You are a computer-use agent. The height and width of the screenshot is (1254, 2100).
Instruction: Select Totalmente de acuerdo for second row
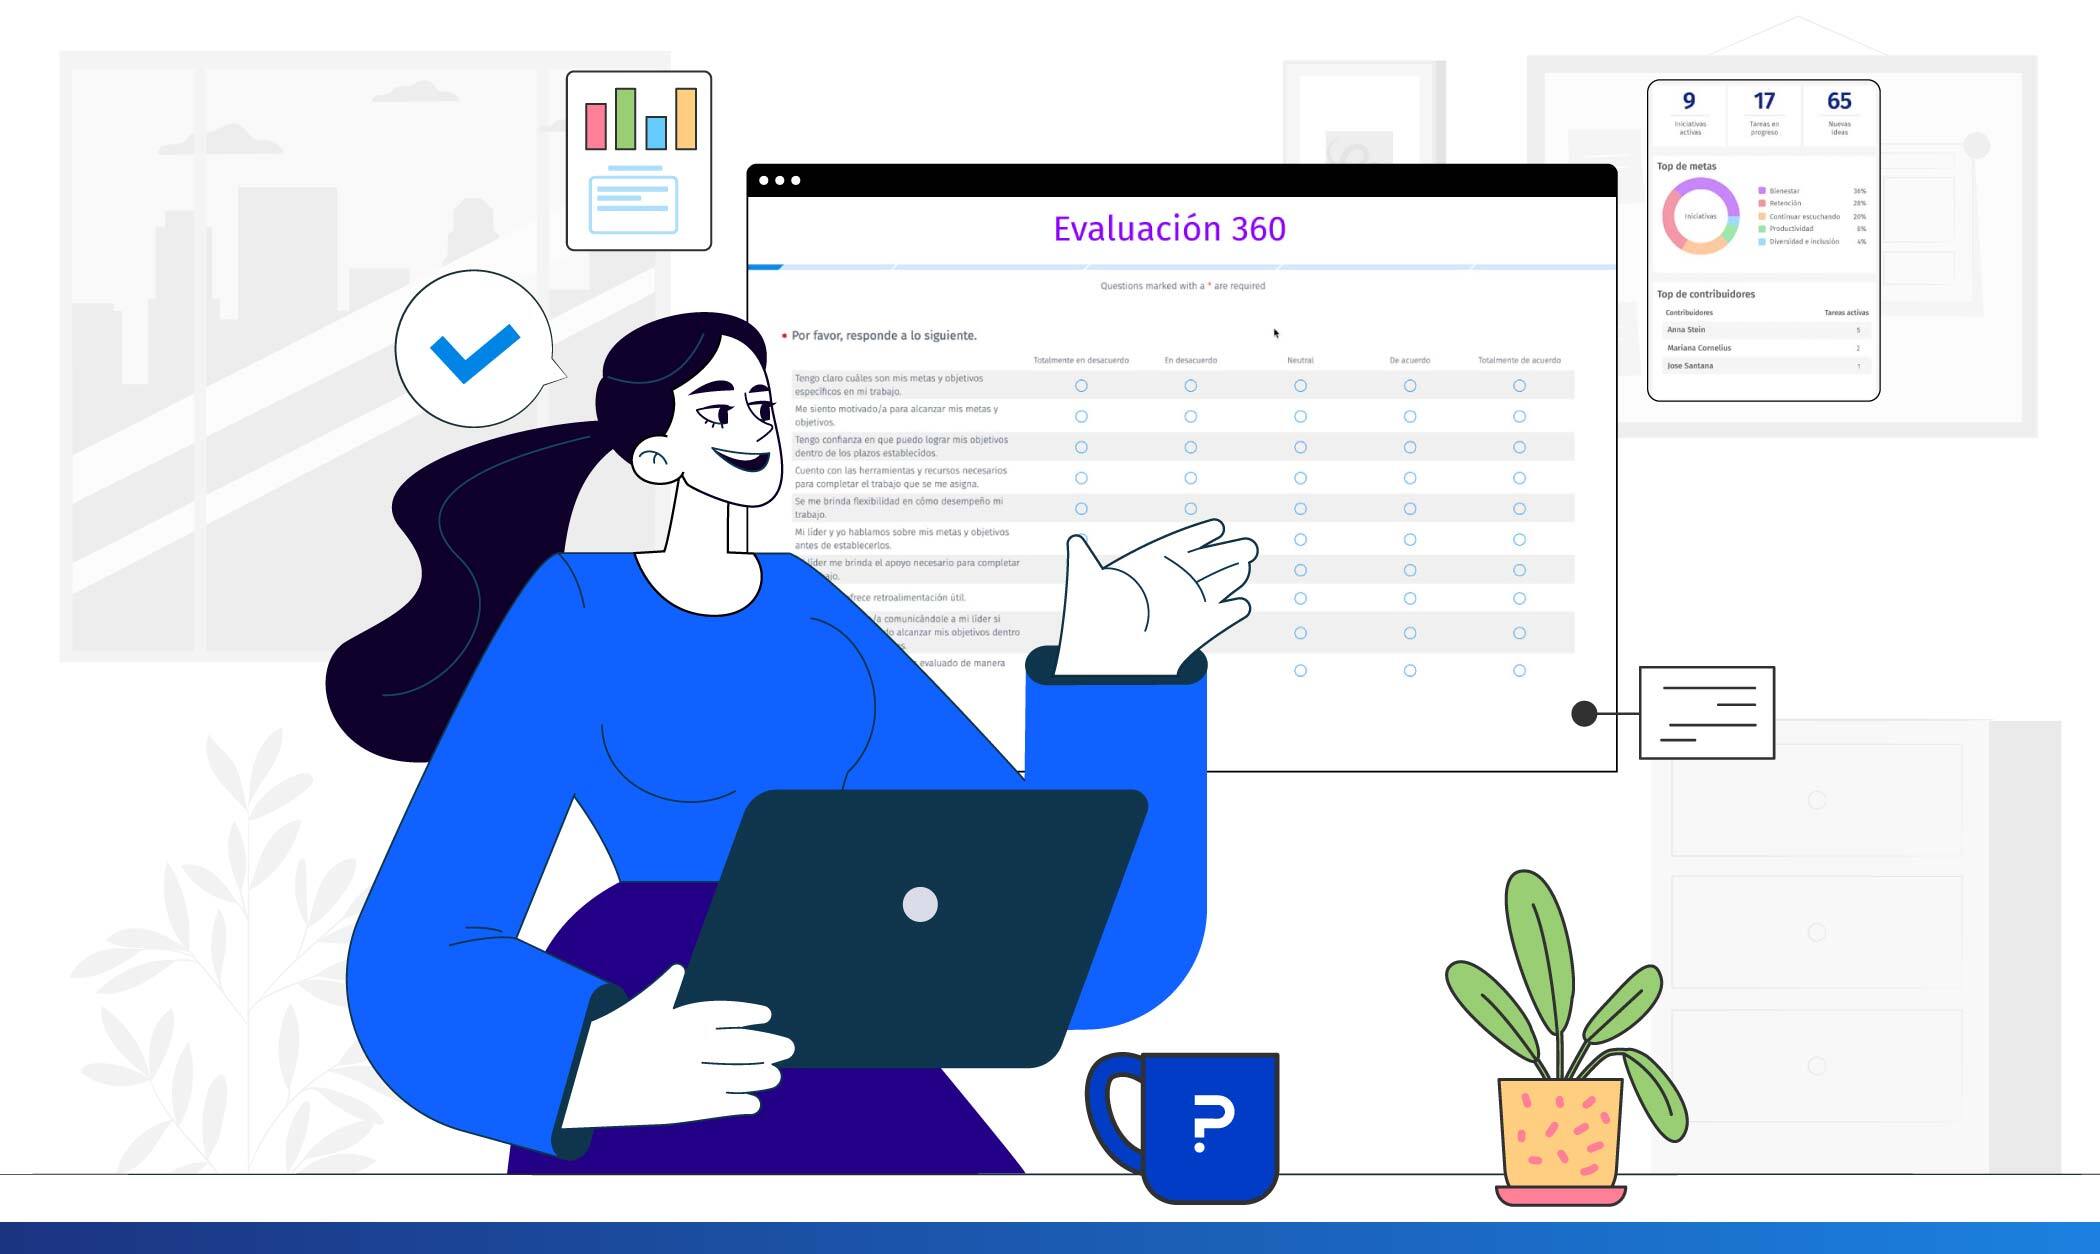[1522, 417]
